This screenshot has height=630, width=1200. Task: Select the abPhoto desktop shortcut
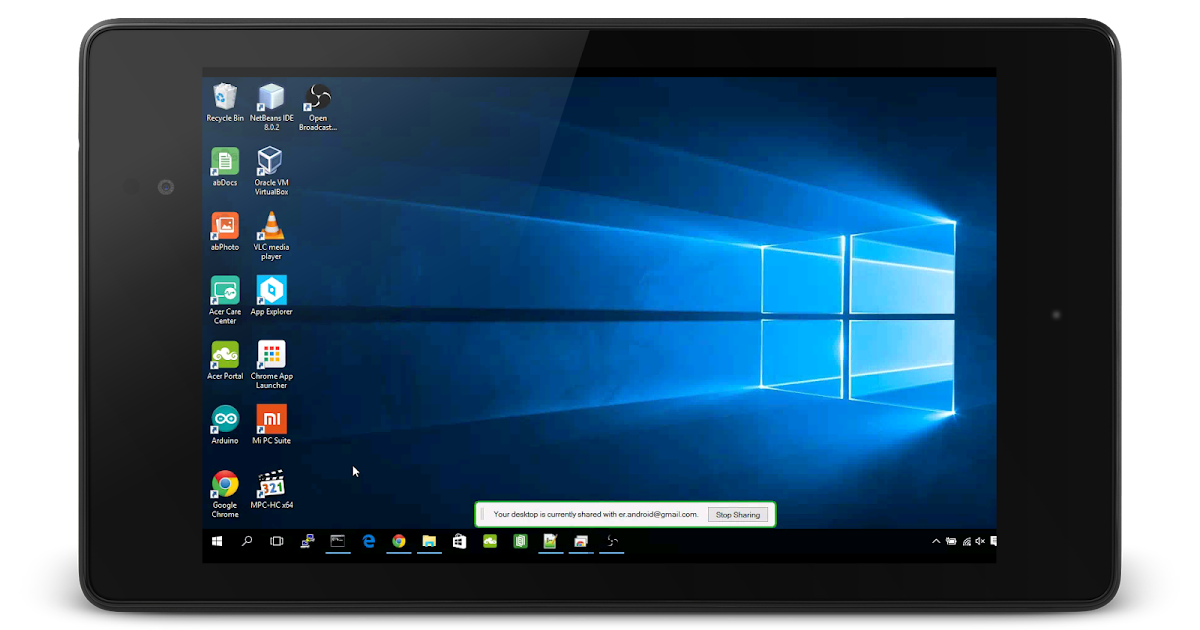point(225,231)
